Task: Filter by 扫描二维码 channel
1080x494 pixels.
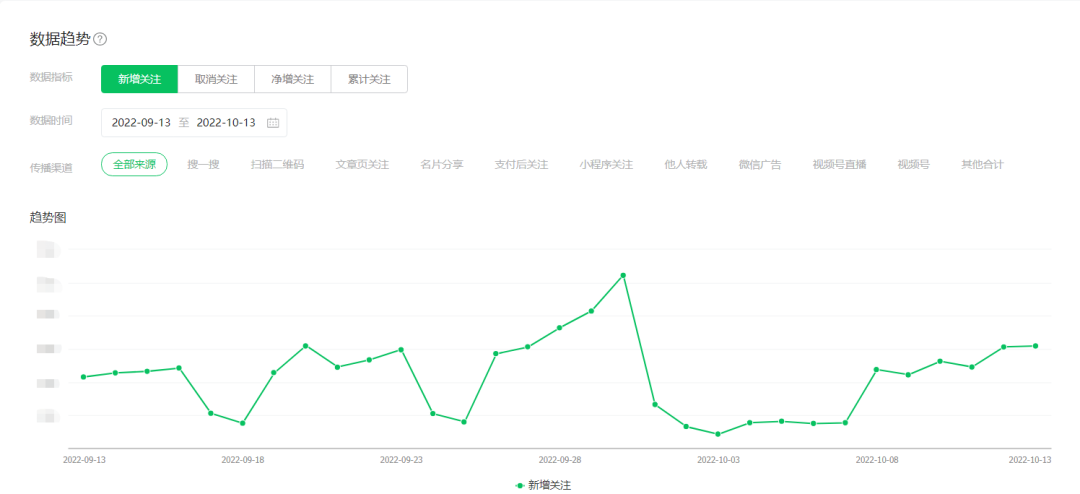Action: tap(278, 165)
